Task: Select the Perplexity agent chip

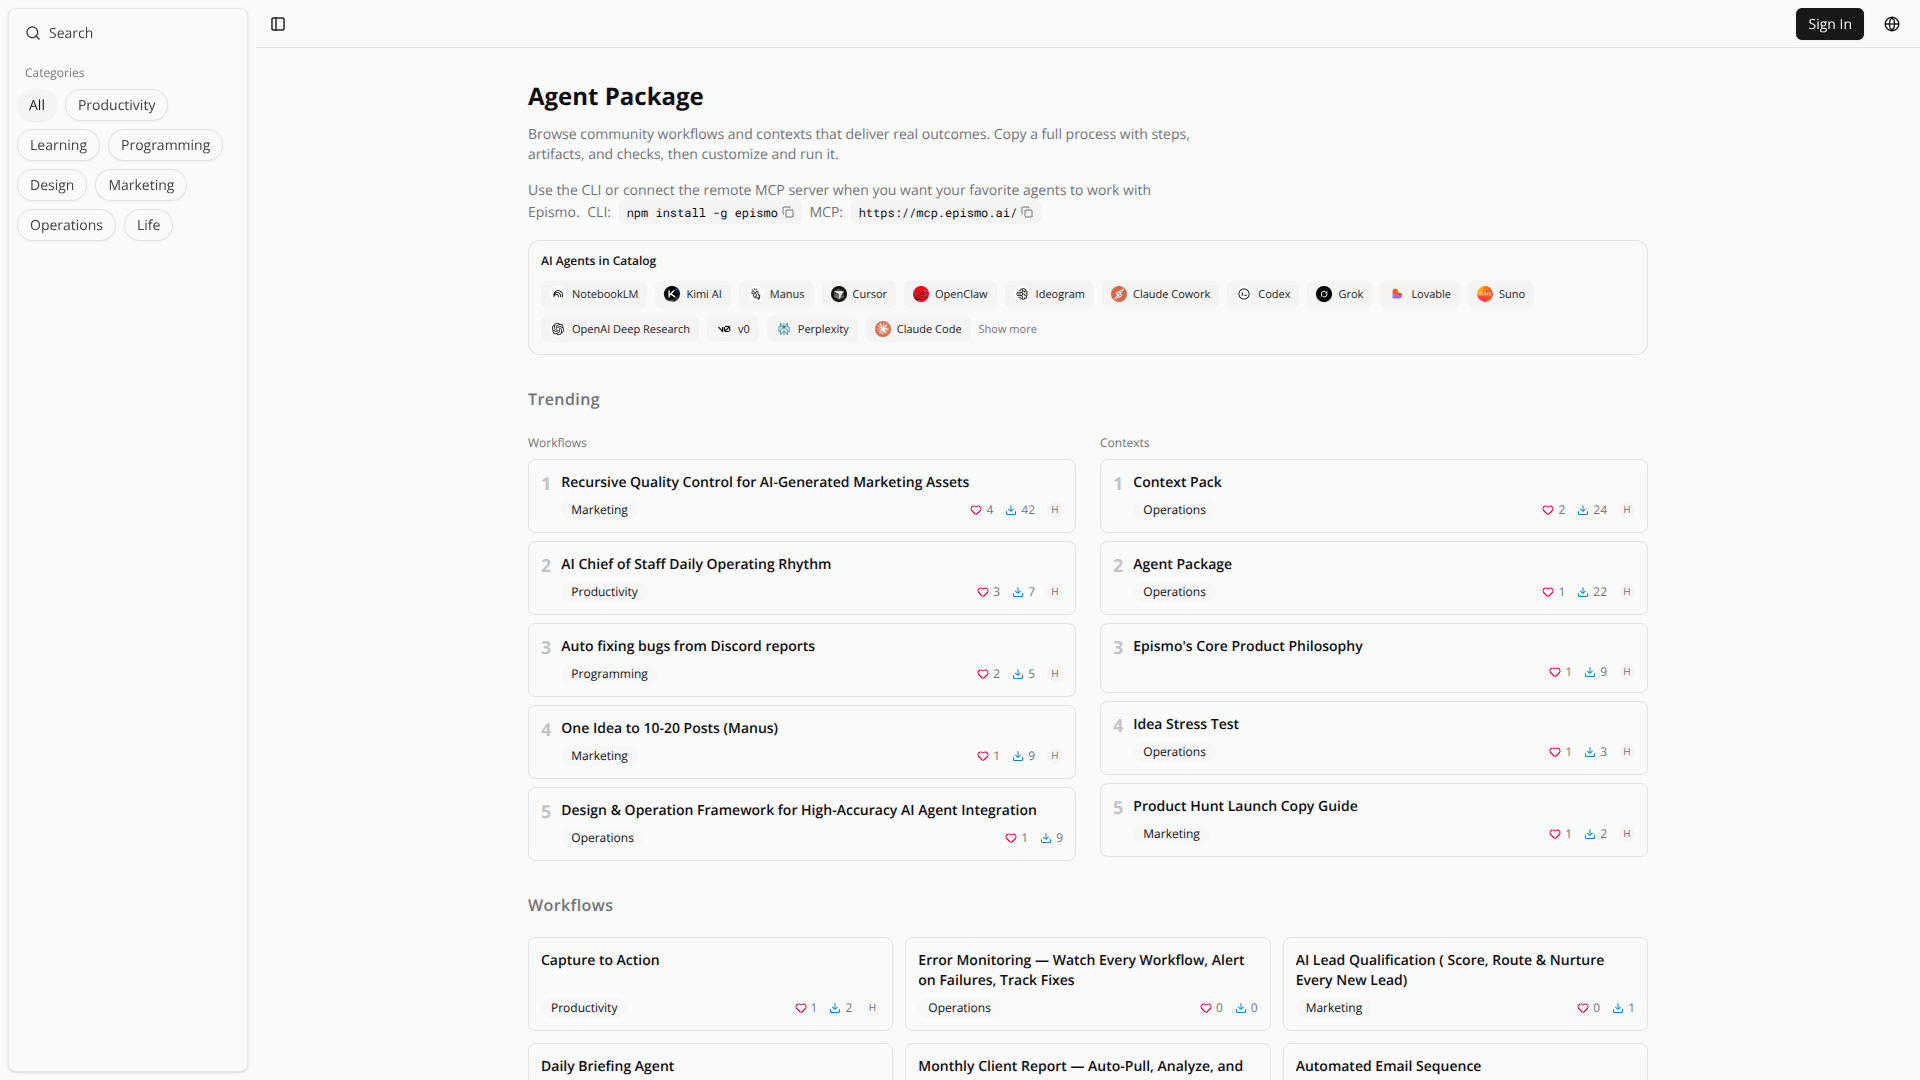Action: tap(812, 329)
